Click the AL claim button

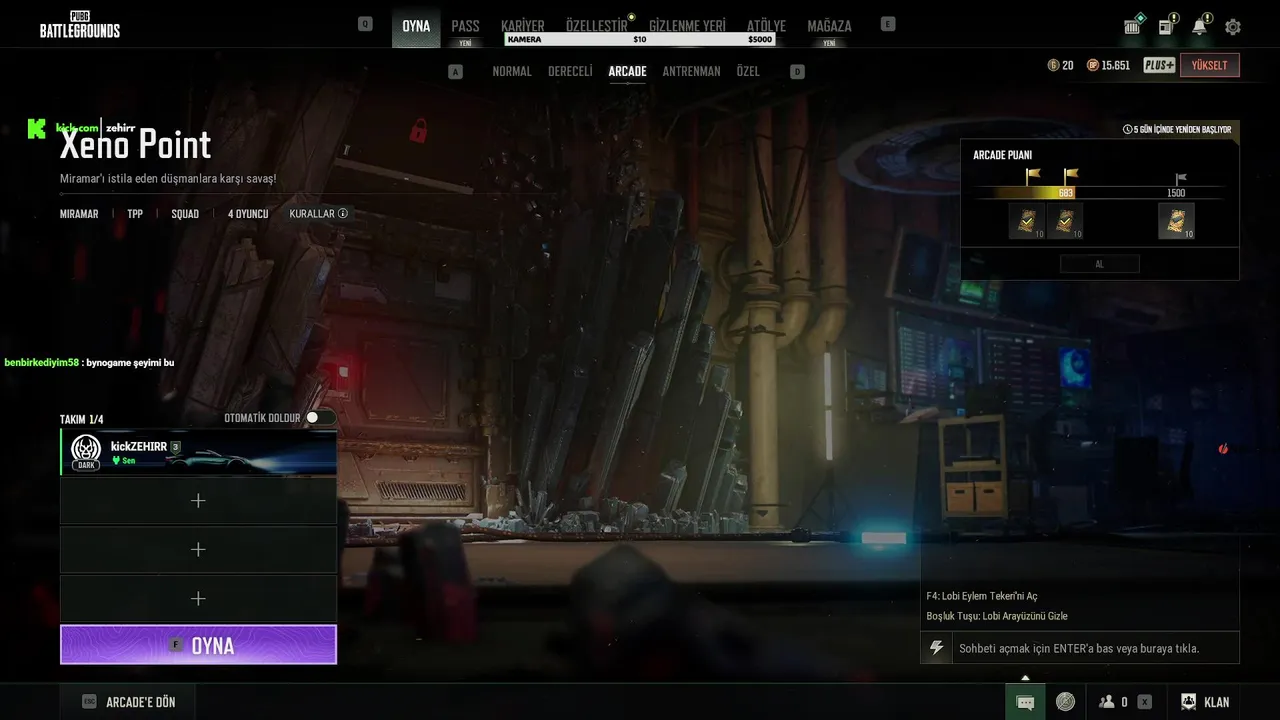point(1099,264)
